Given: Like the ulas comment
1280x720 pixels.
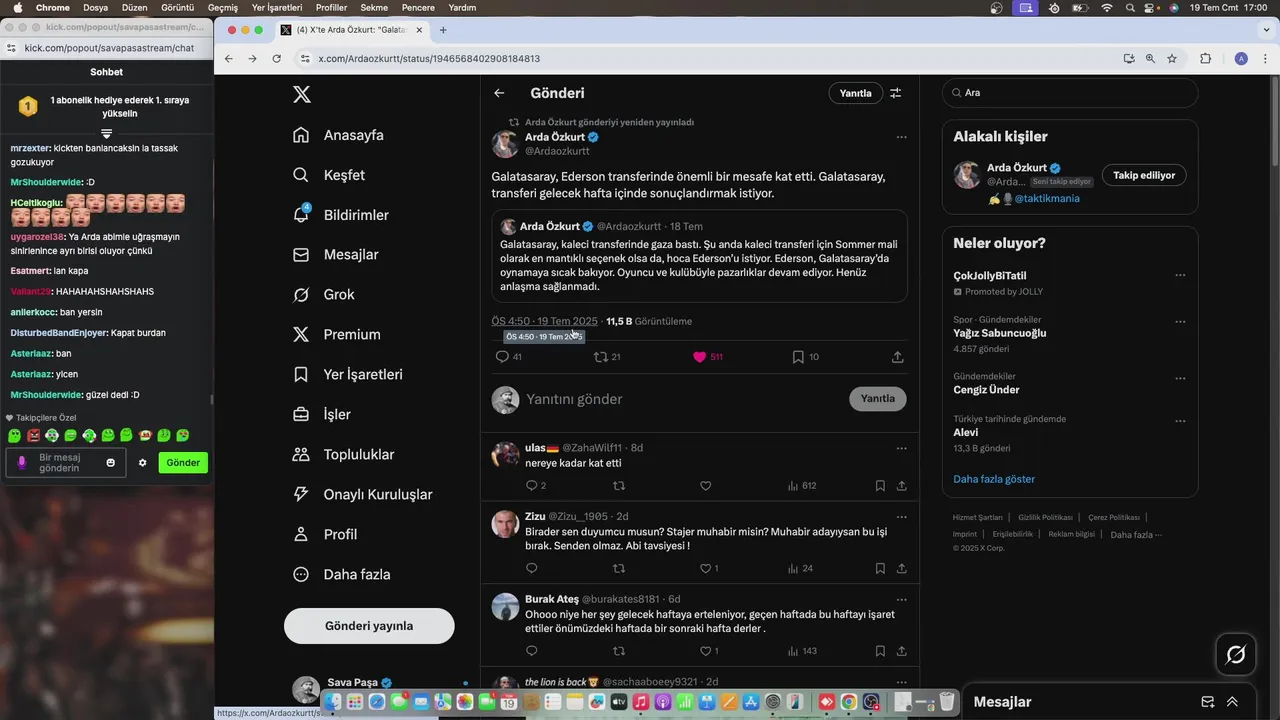Looking at the screenshot, I should point(705,486).
